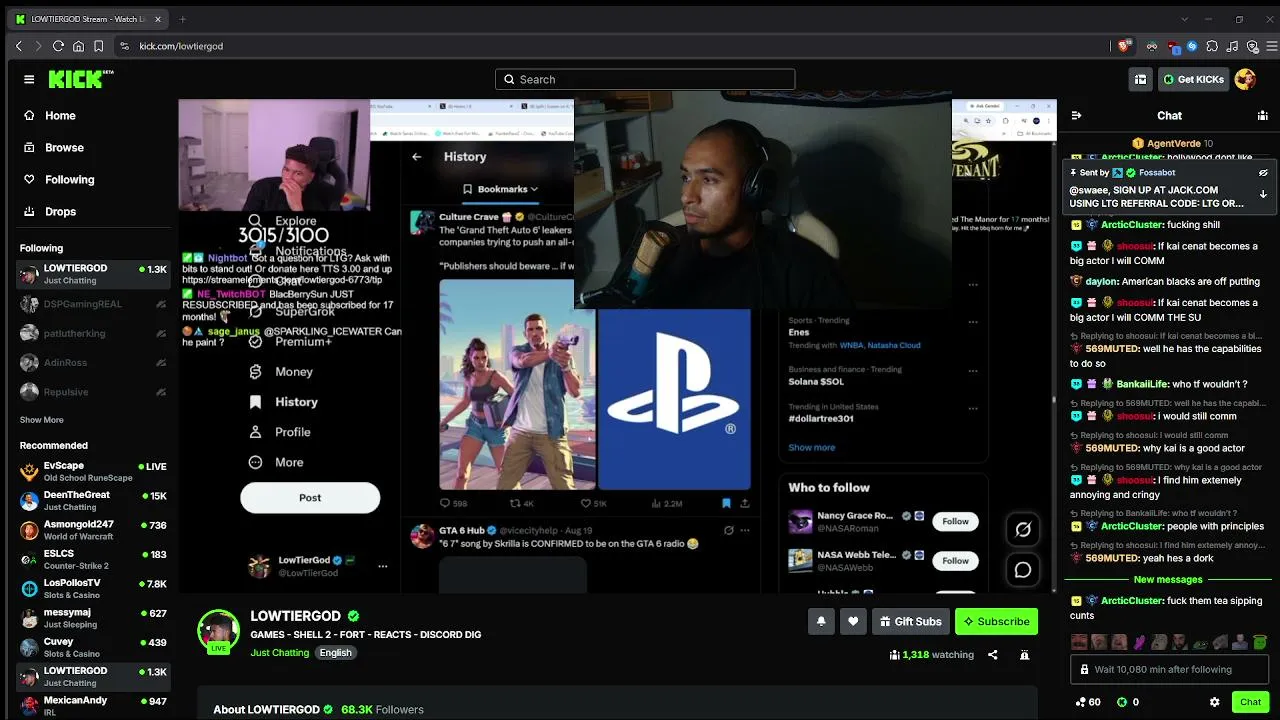Open the site settings icon beside the URL
The width and height of the screenshot is (1280, 720).
coord(124,46)
